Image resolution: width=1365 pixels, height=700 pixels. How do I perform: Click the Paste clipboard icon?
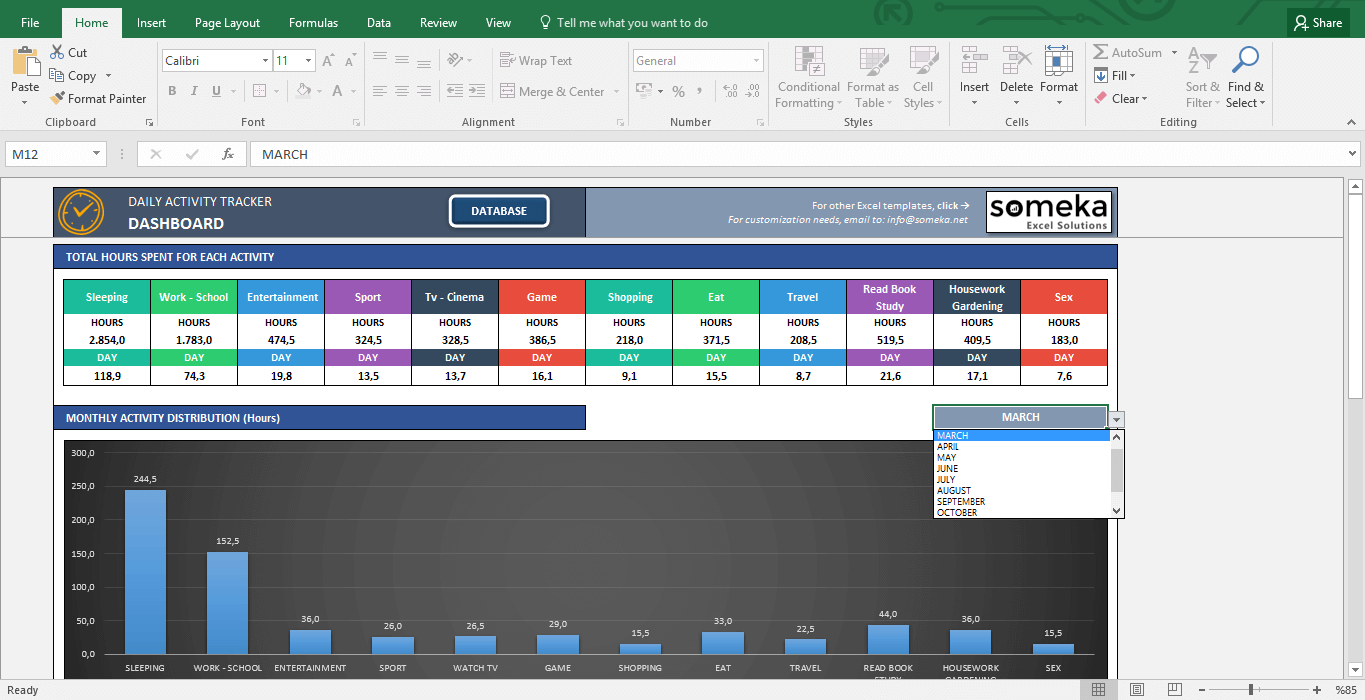[x=25, y=63]
